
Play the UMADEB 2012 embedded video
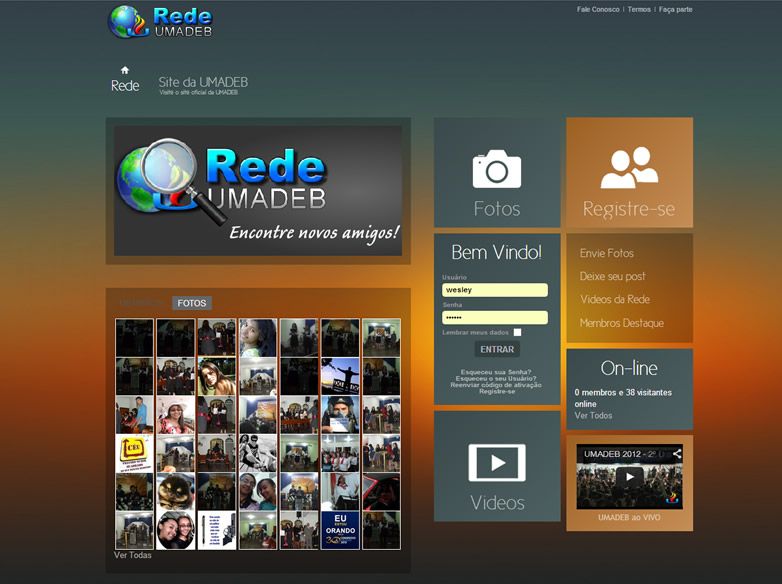tap(629, 477)
